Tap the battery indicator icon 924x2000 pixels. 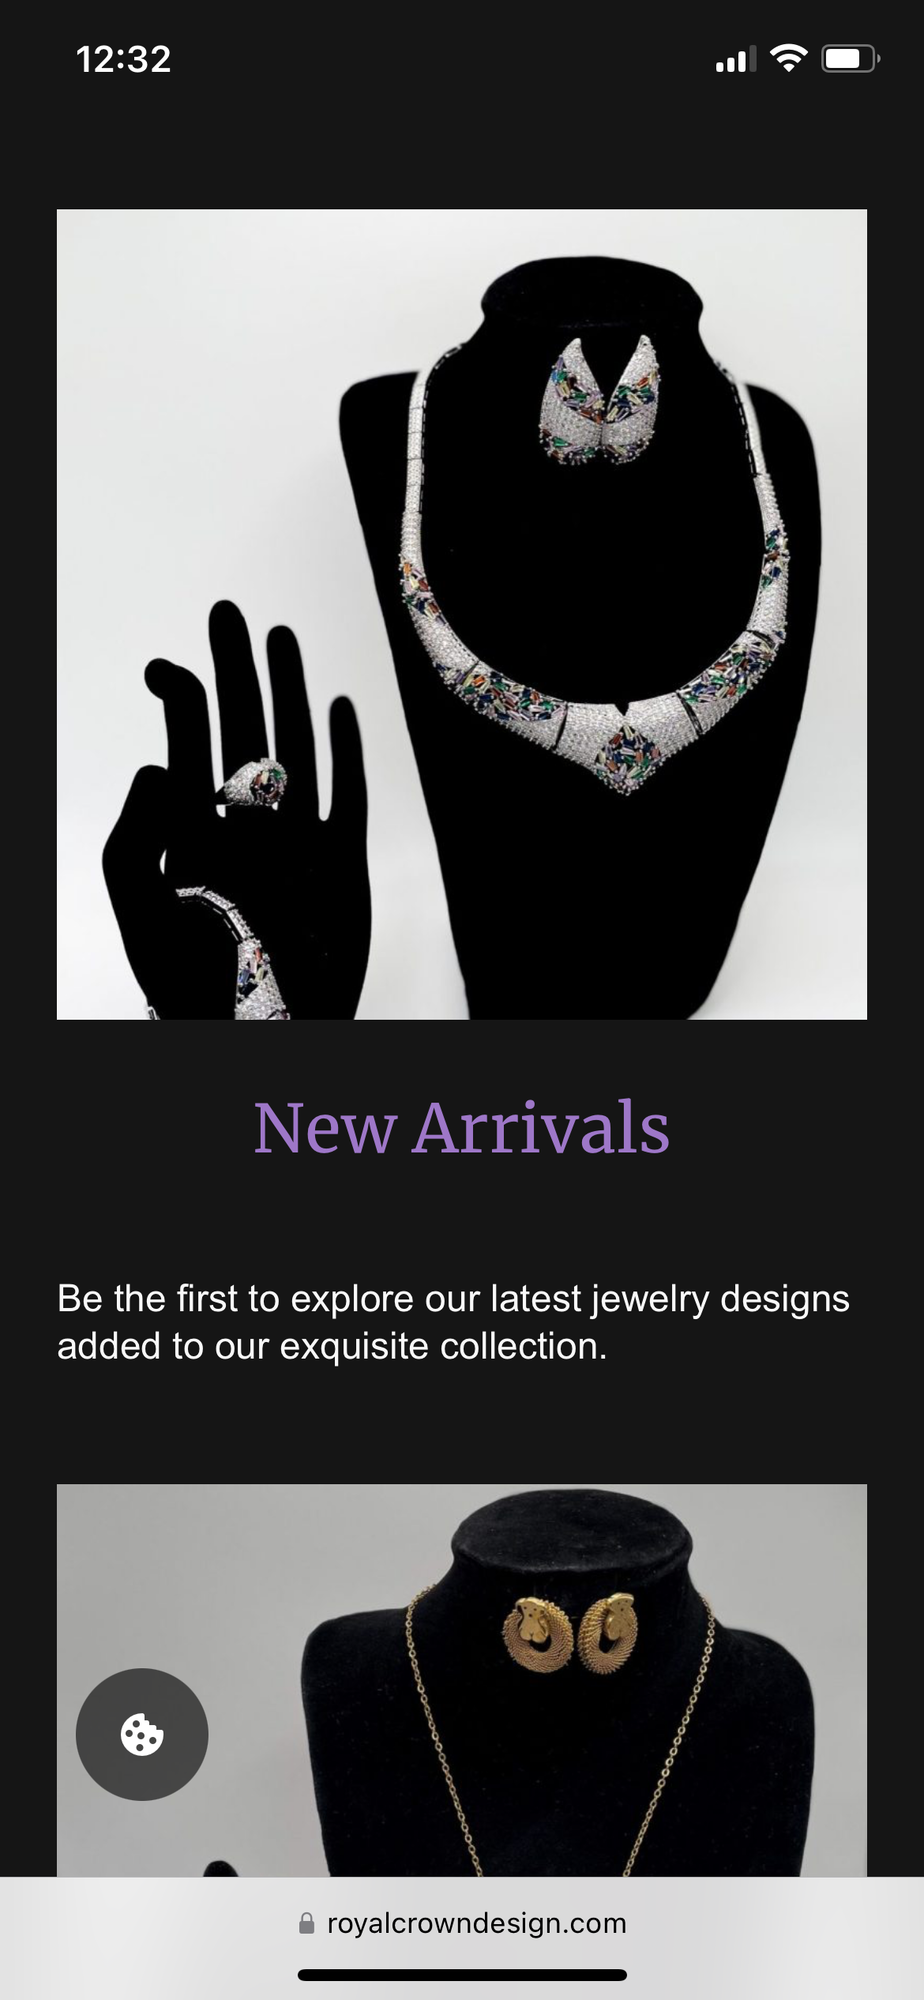point(850,59)
